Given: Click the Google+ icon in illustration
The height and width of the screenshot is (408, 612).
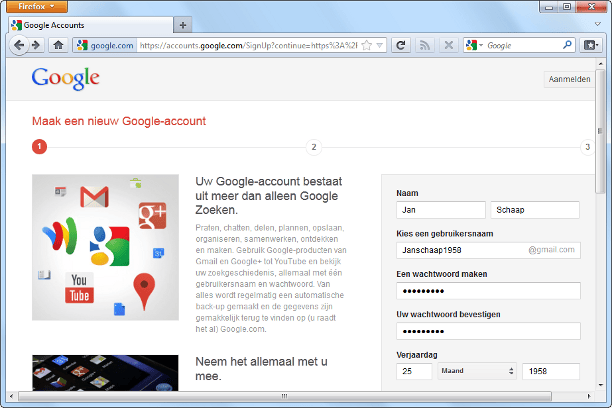Looking at the screenshot, I should click(x=153, y=216).
